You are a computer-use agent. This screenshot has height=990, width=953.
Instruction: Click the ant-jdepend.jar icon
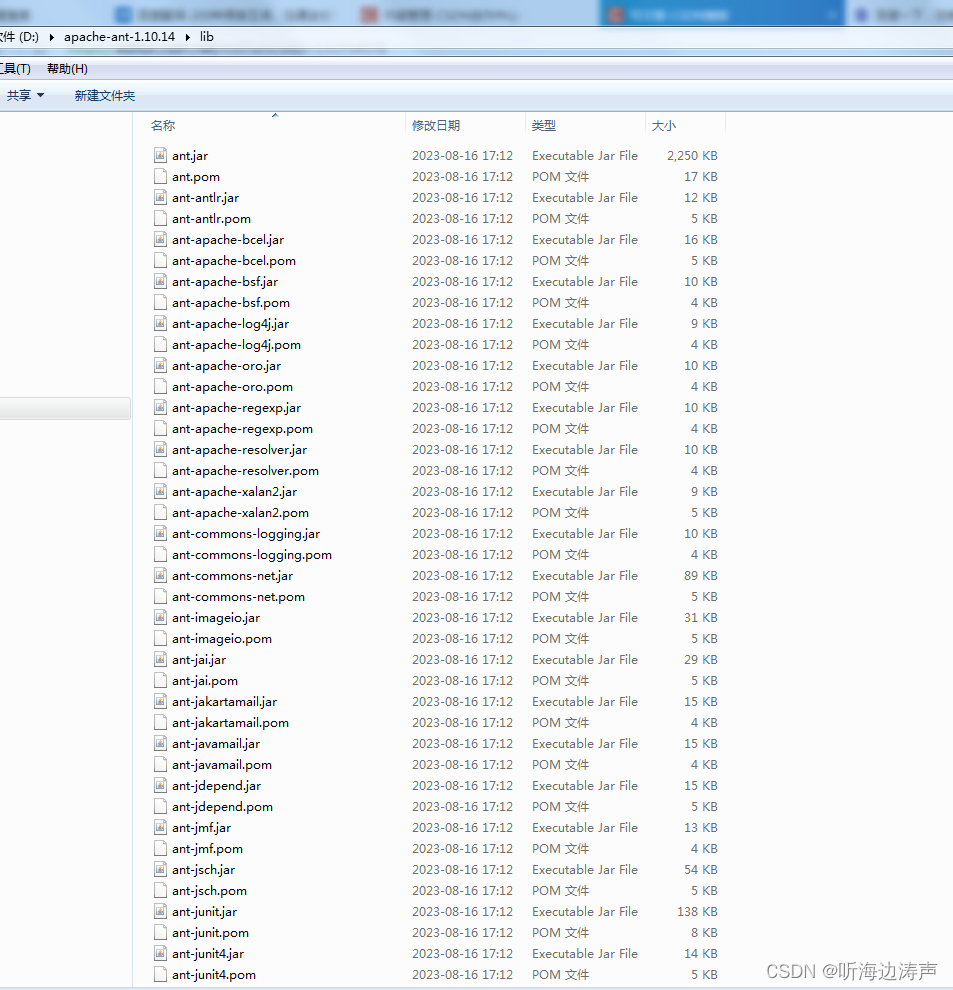[x=160, y=785]
